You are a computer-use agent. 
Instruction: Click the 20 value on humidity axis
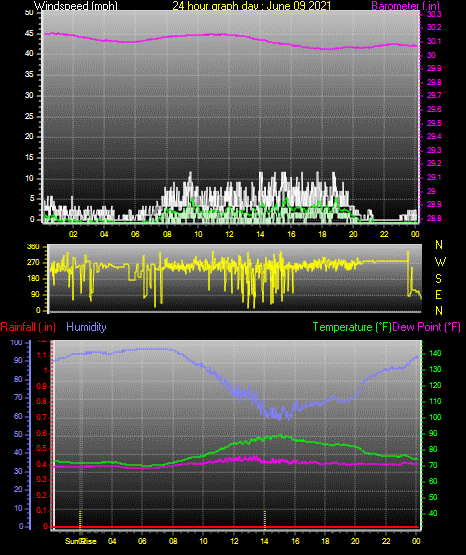(x=18, y=490)
